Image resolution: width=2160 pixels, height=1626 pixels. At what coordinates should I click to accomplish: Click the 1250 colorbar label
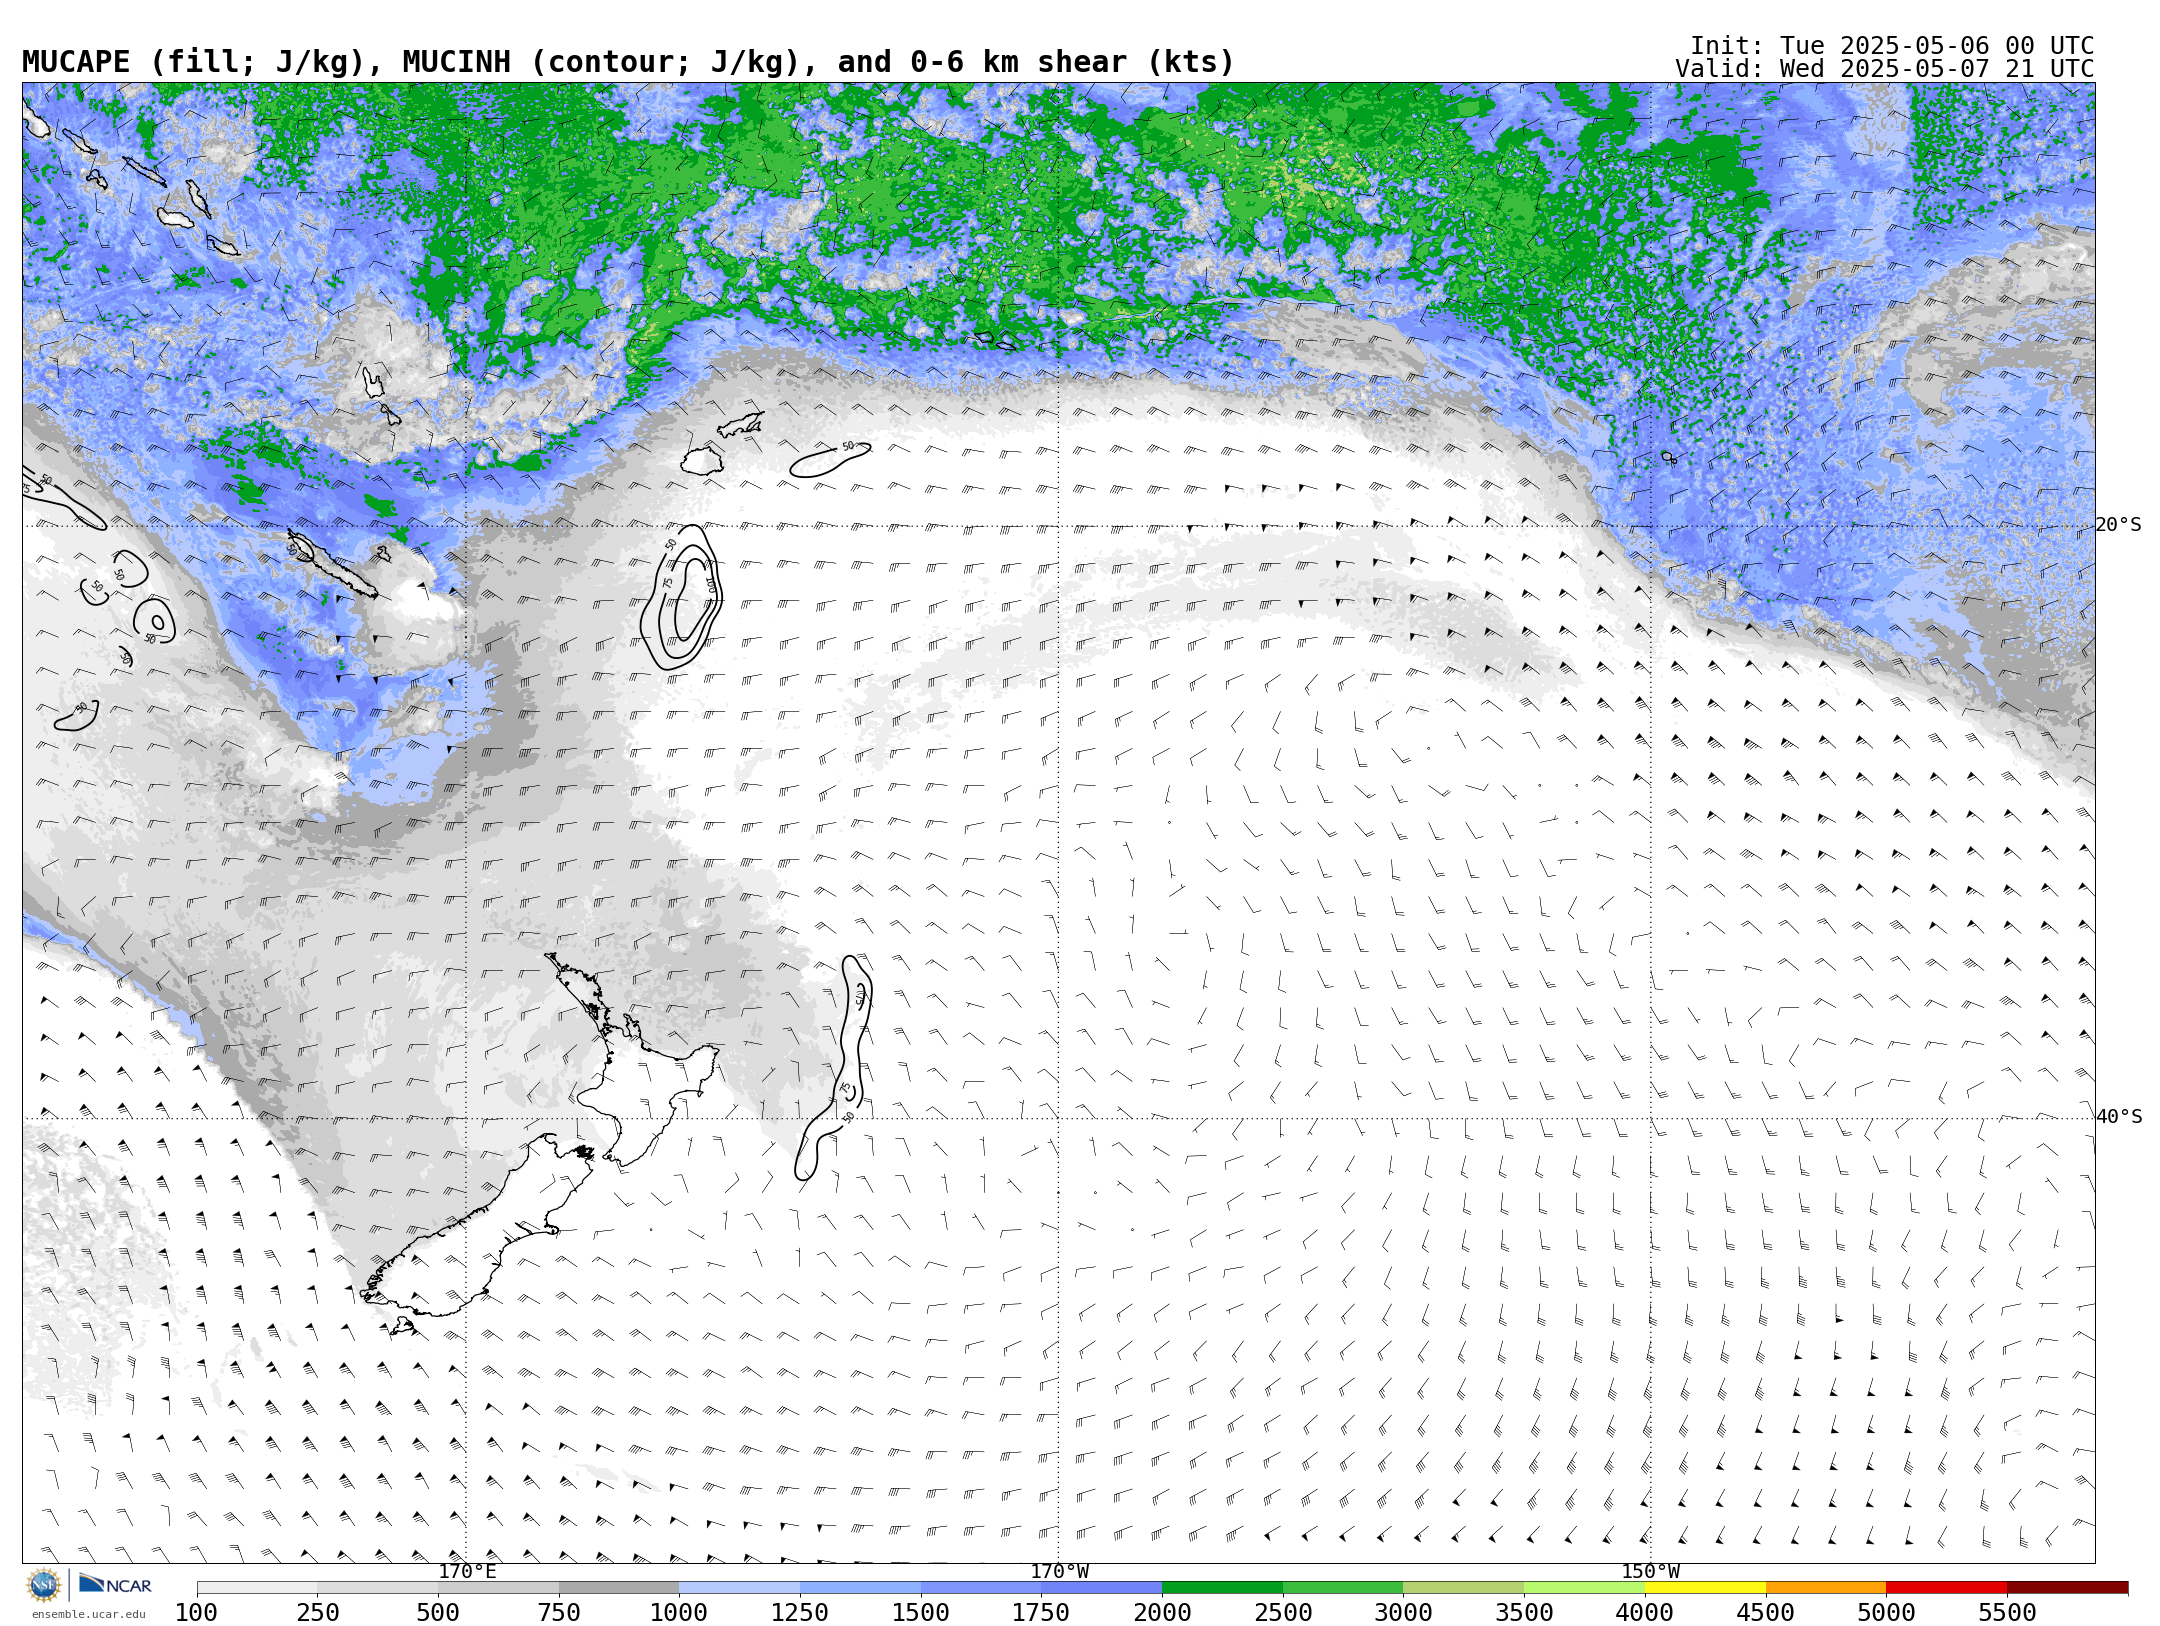[x=800, y=1613]
